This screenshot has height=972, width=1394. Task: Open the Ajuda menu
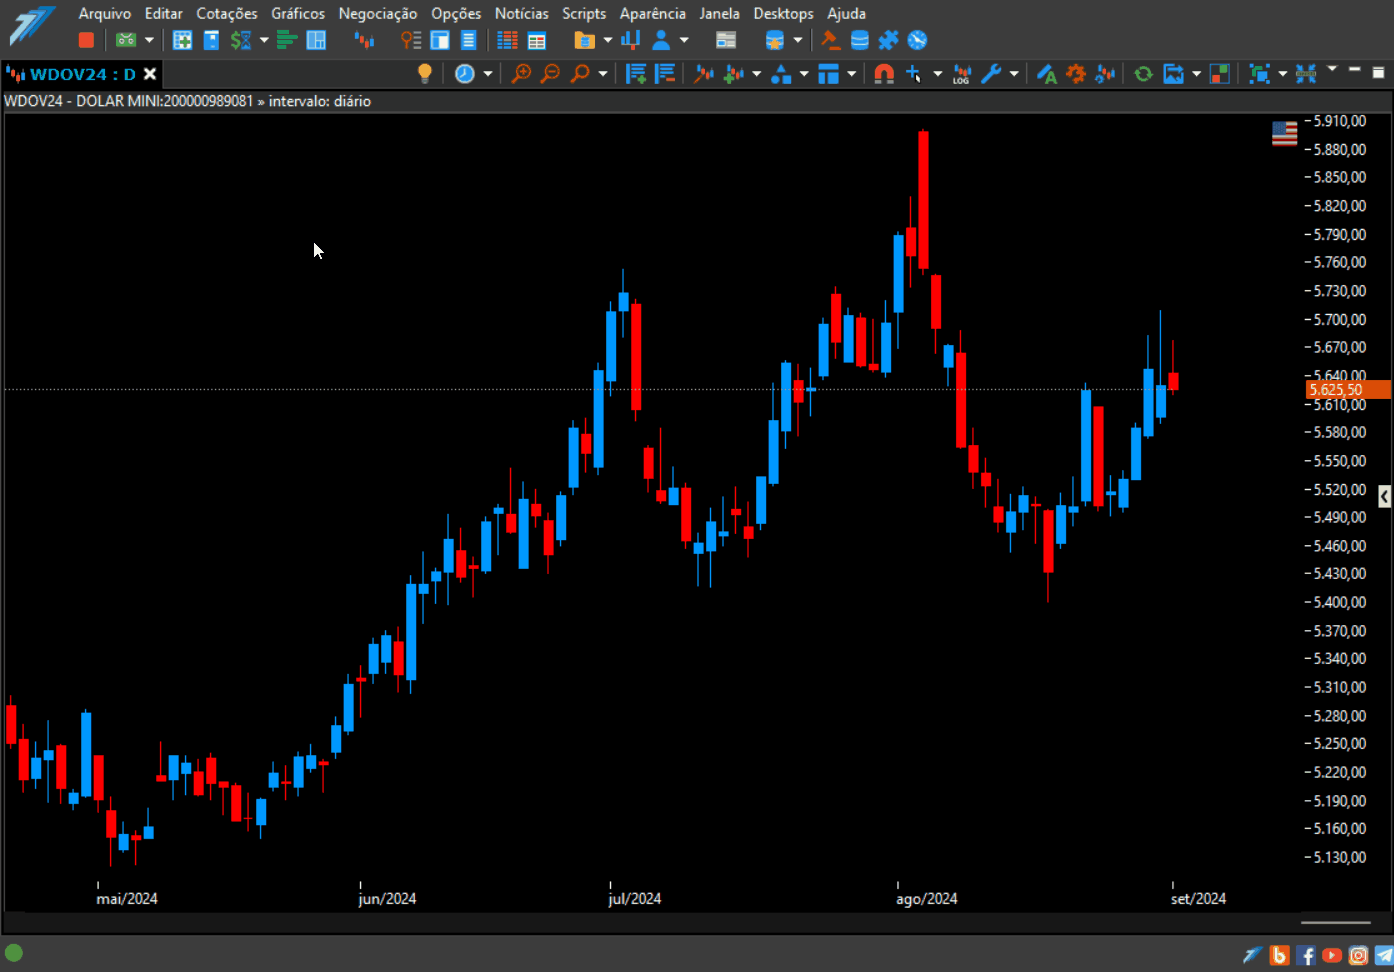(846, 13)
